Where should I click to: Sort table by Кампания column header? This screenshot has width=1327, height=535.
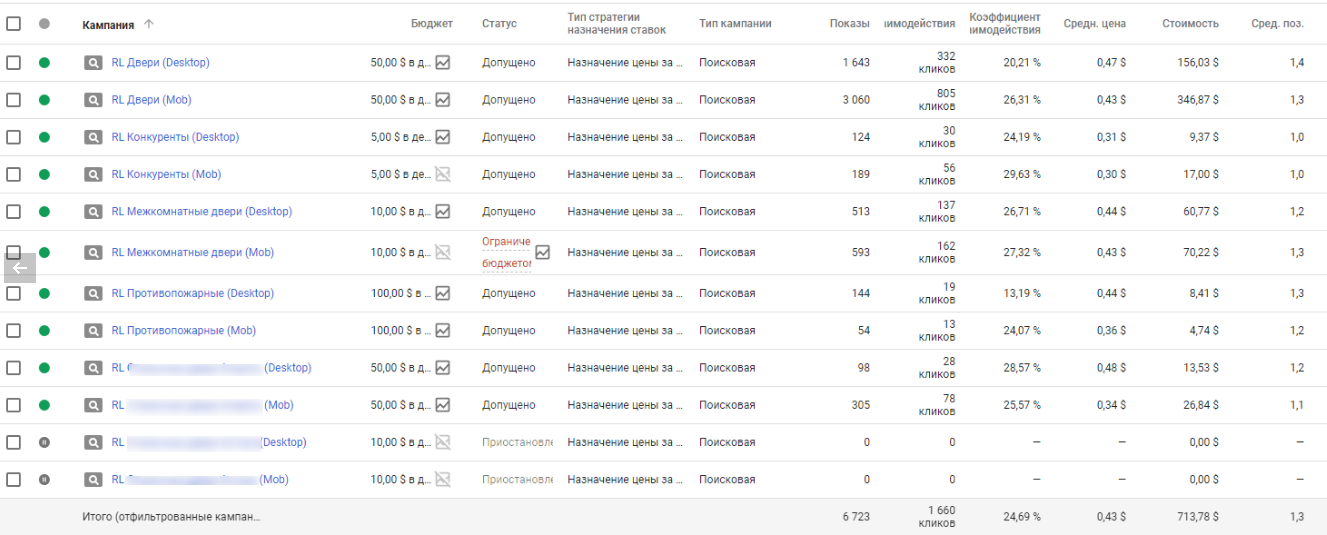108,24
